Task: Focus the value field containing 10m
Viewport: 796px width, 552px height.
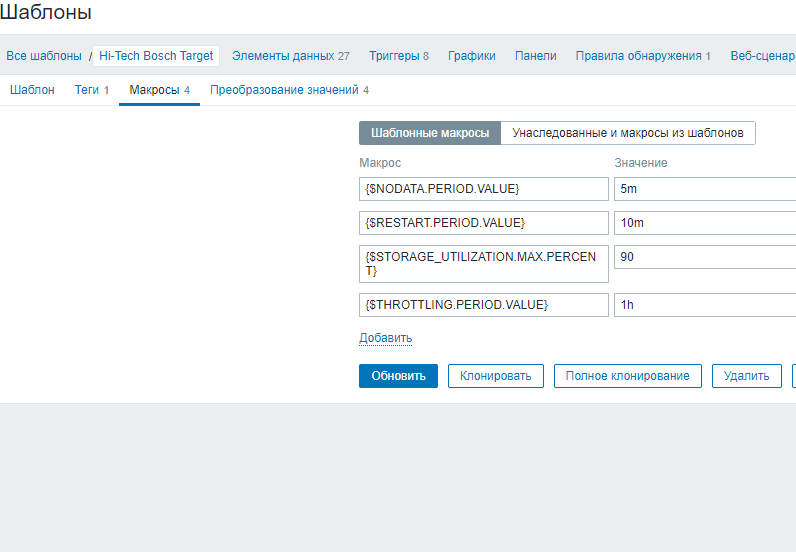Action: pos(704,222)
